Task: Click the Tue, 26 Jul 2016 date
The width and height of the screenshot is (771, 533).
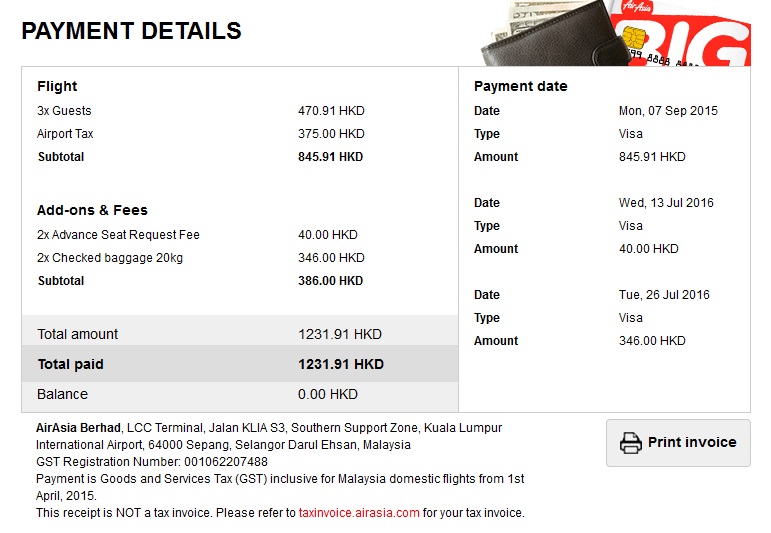Action: [x=664, y=295]
